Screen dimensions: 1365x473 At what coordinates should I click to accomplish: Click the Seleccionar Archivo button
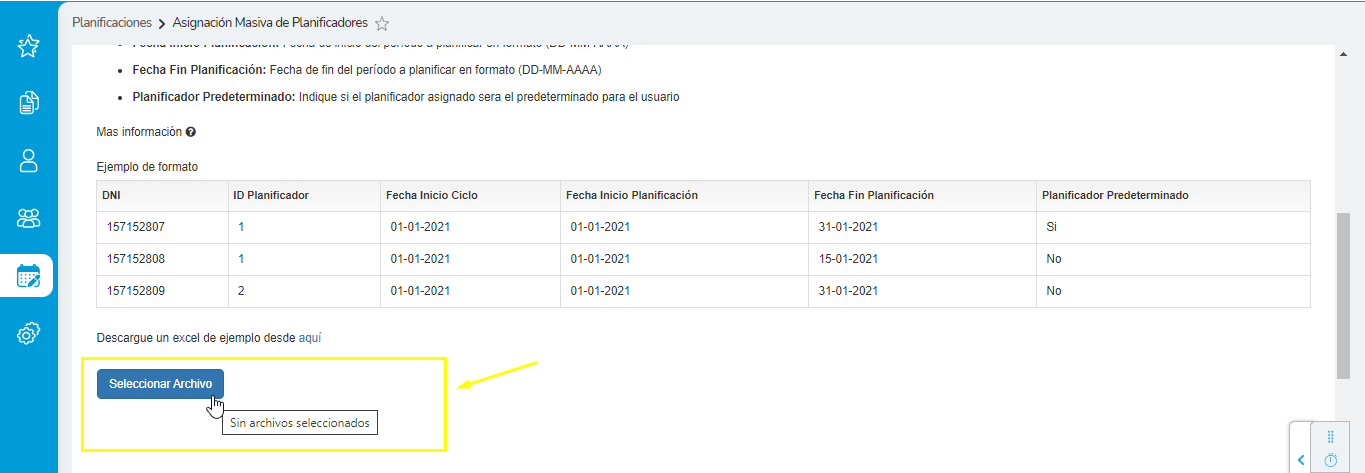pyautogui.click(x=160, y=384)
